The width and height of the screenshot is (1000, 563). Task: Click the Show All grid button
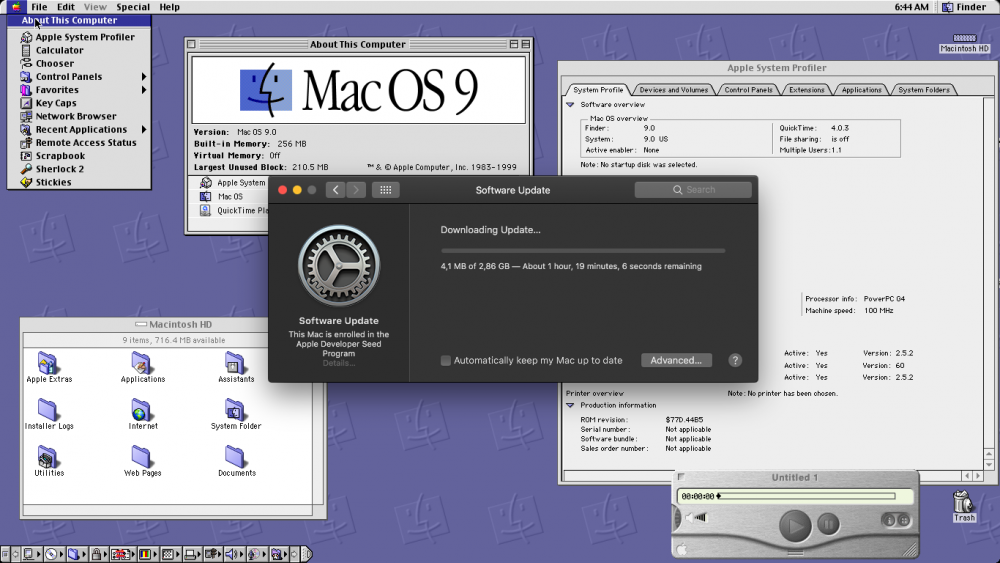[385, 190]
